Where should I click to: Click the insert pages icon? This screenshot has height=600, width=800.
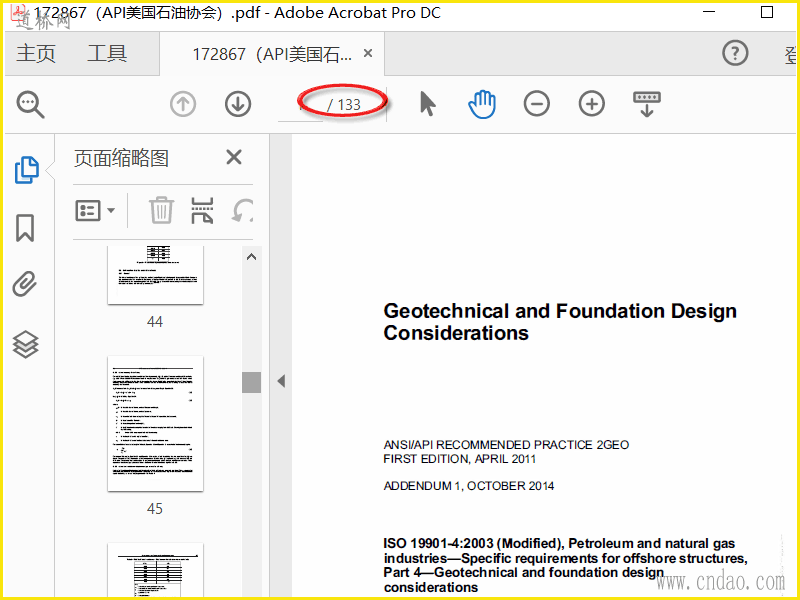coord(202,210)
